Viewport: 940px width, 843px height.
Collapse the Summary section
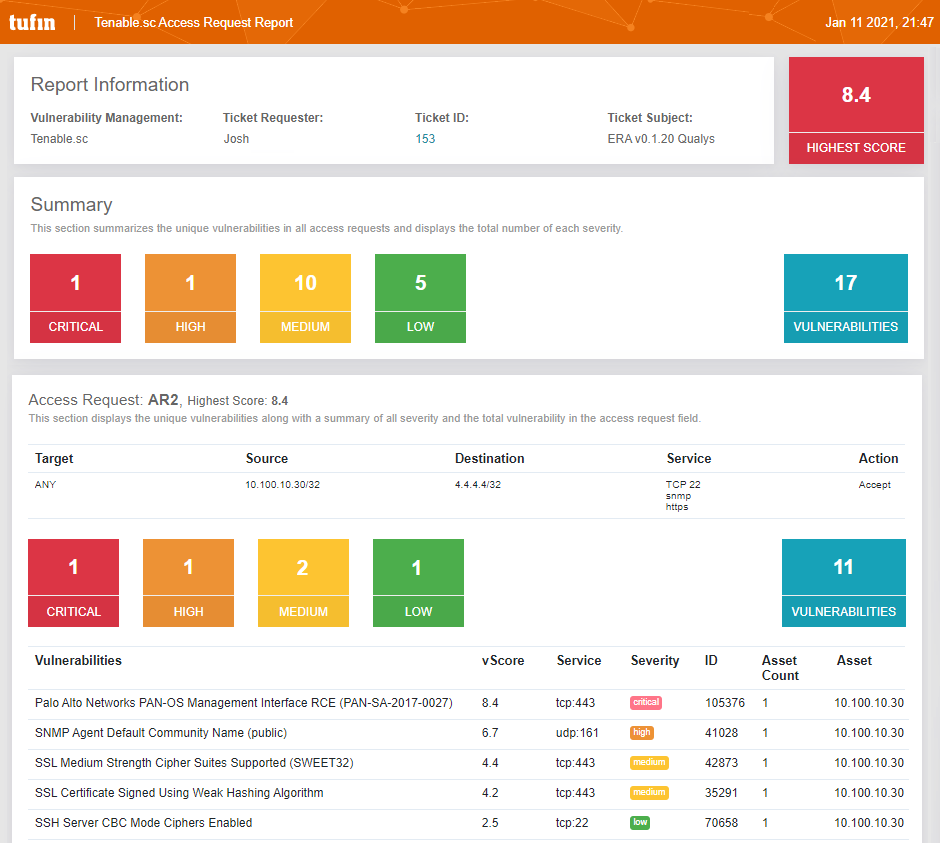point(71,204)
